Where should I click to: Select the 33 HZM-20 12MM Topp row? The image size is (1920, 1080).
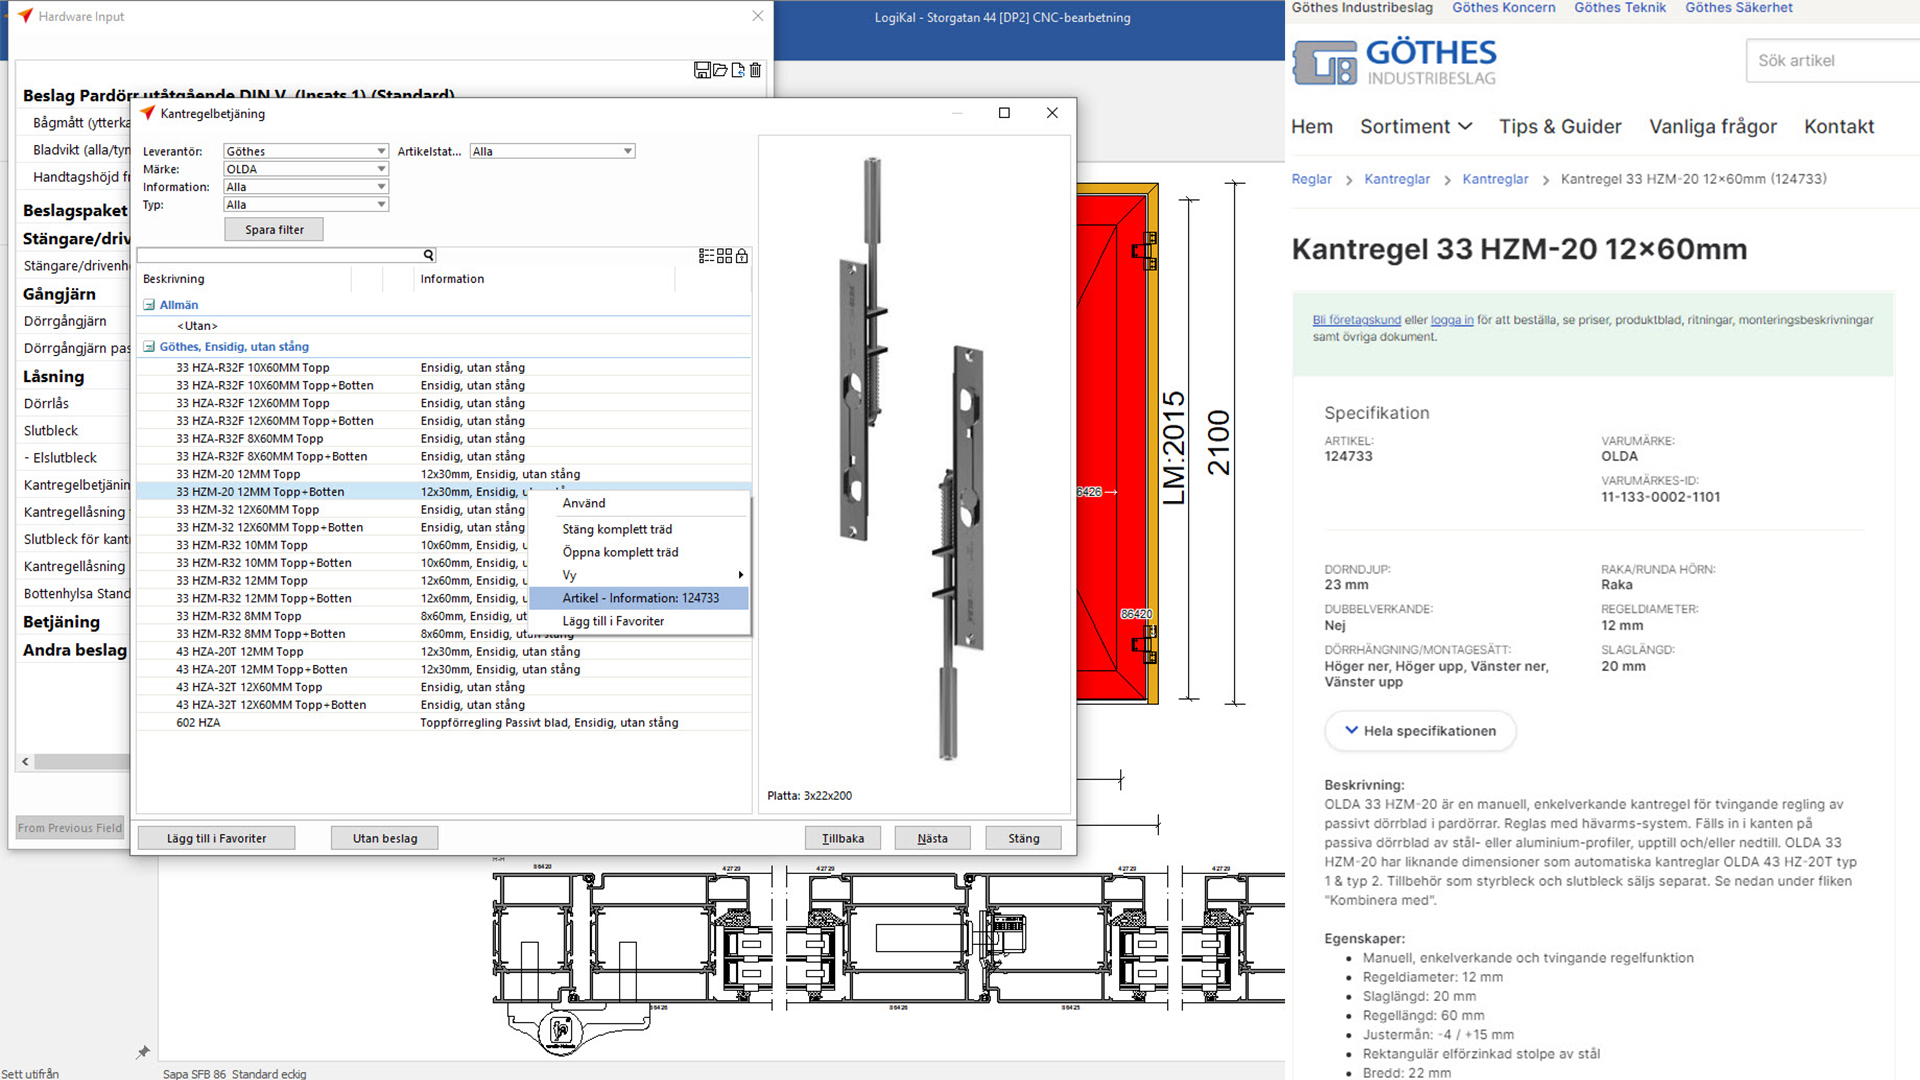[444, 474]
